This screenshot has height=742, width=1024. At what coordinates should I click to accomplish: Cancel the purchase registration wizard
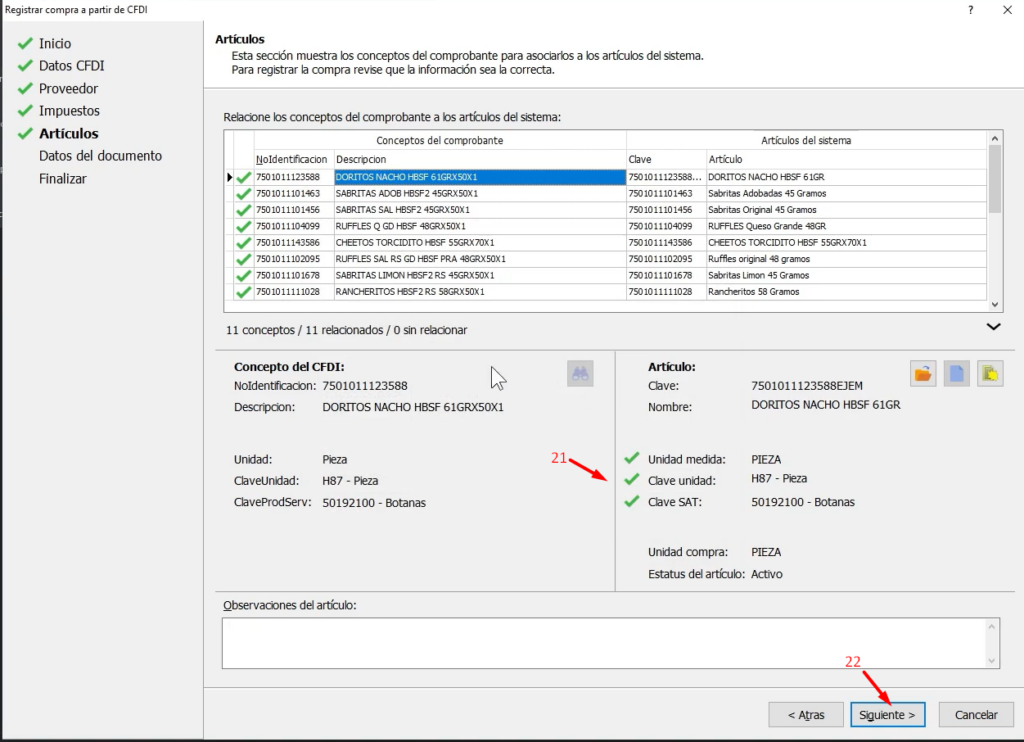point(976,715)
